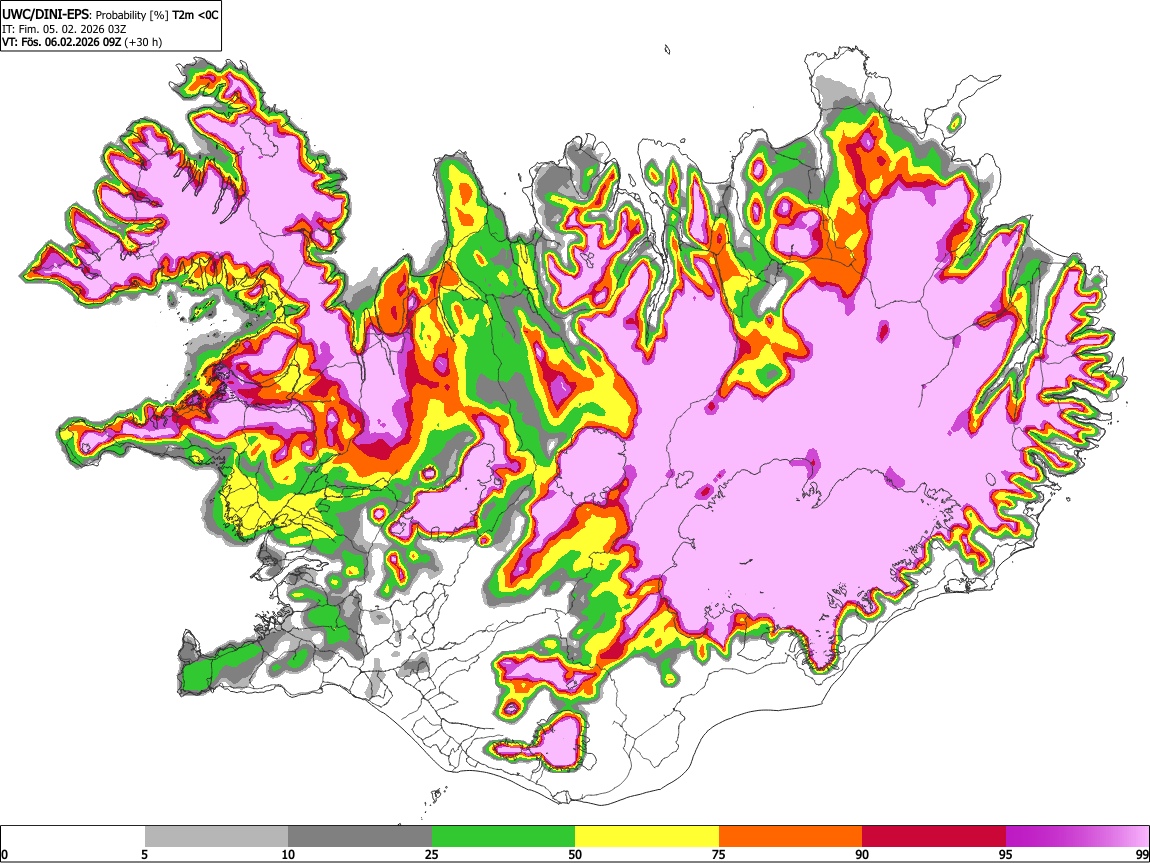Click the green 25–50% legend swatch
This screenshot has width=1150, height=863.
click(x=503, y=836)
